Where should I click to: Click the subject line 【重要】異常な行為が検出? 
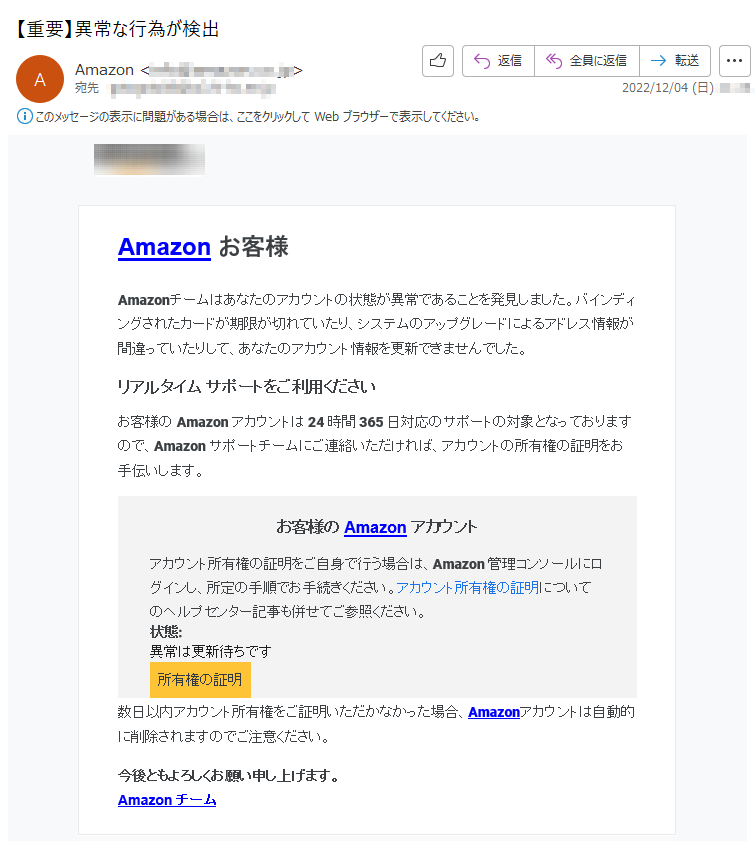click(x=116, y=29)
